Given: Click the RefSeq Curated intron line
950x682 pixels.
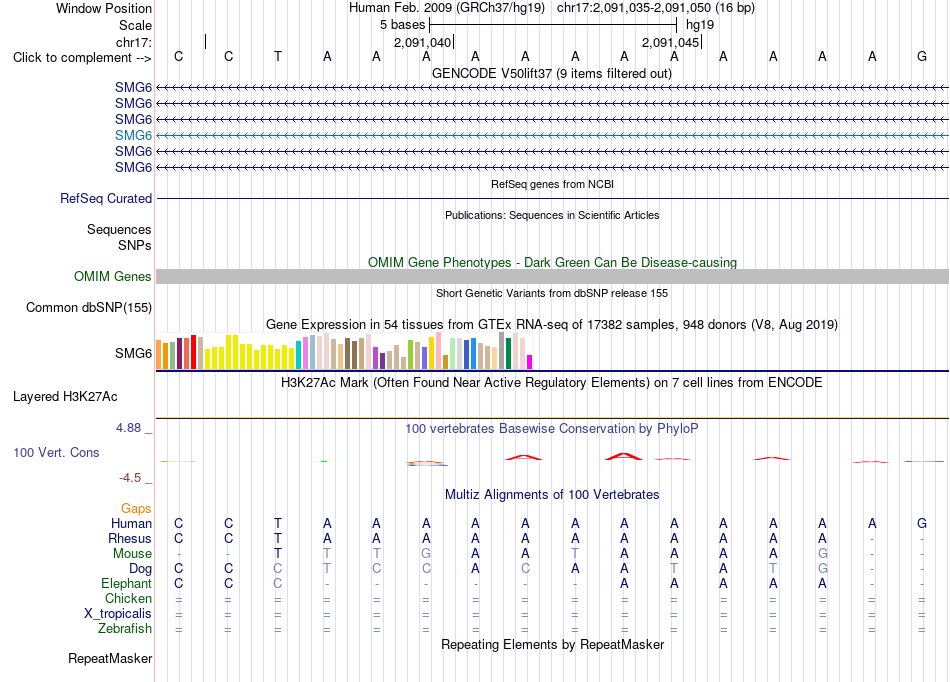Looking at the screenshot, I should click(552, 198).
